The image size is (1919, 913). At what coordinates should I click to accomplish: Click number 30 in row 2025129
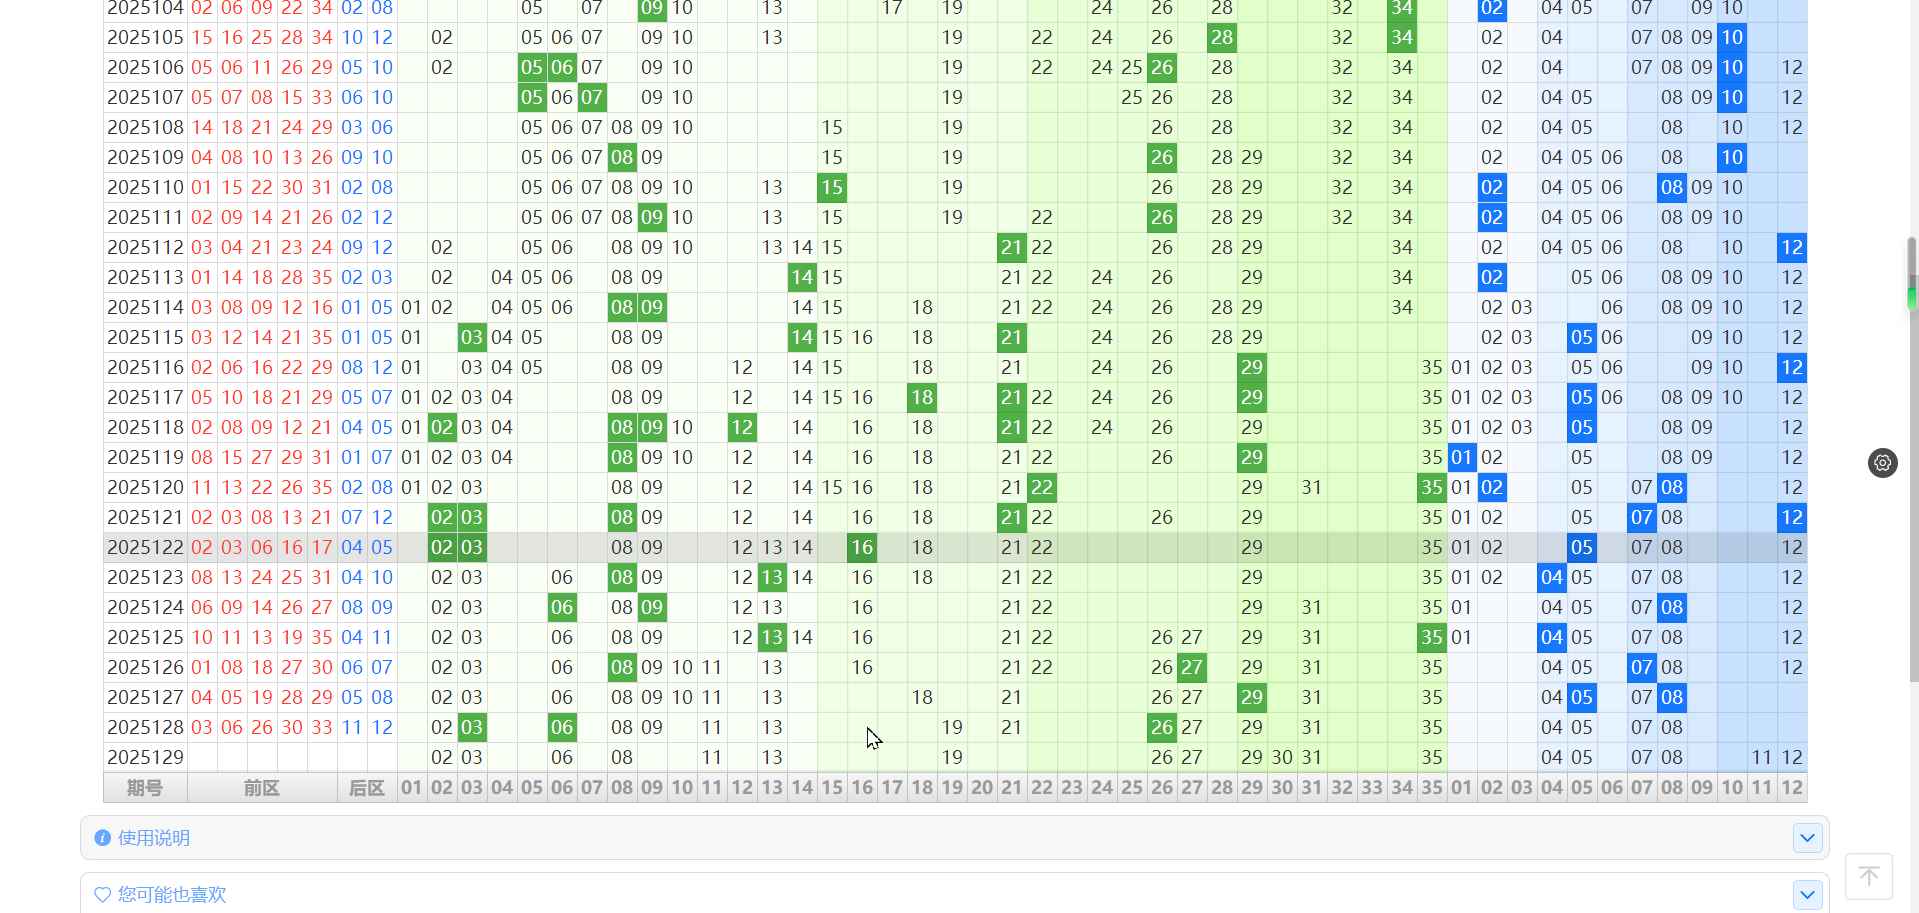coord(1282,757)
